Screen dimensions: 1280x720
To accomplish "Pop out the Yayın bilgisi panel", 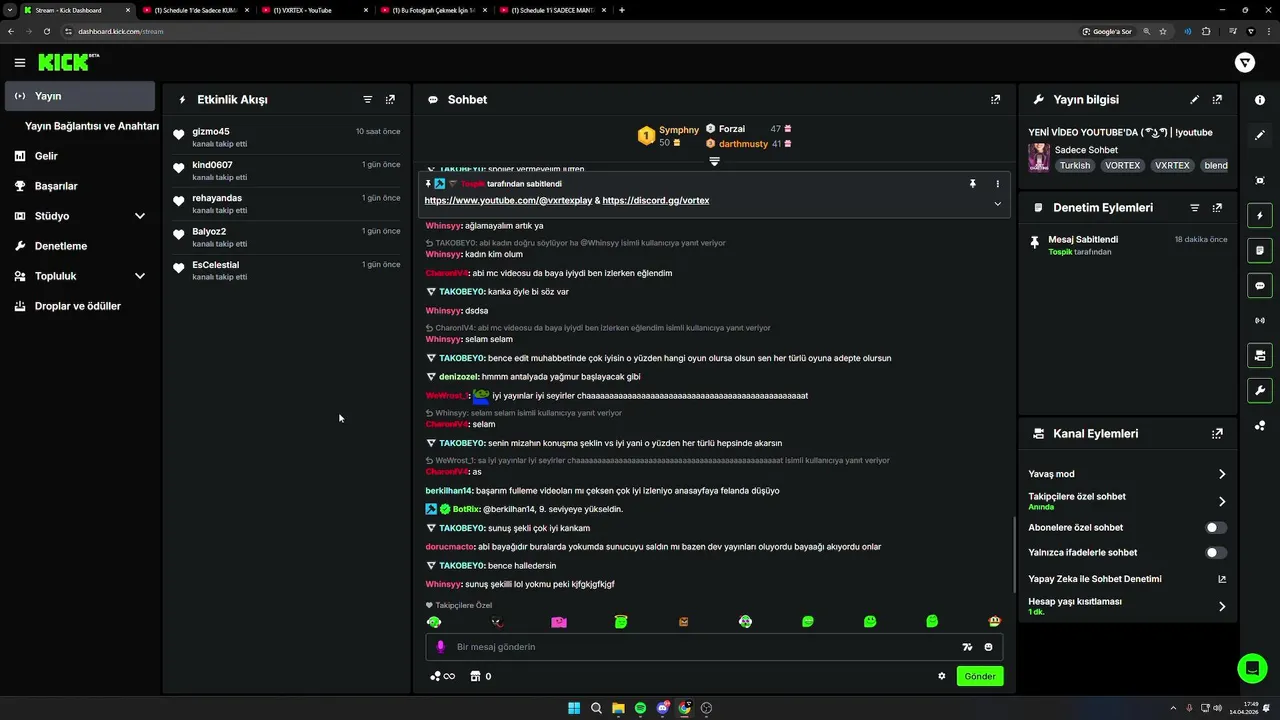I will click(1217, 100).
